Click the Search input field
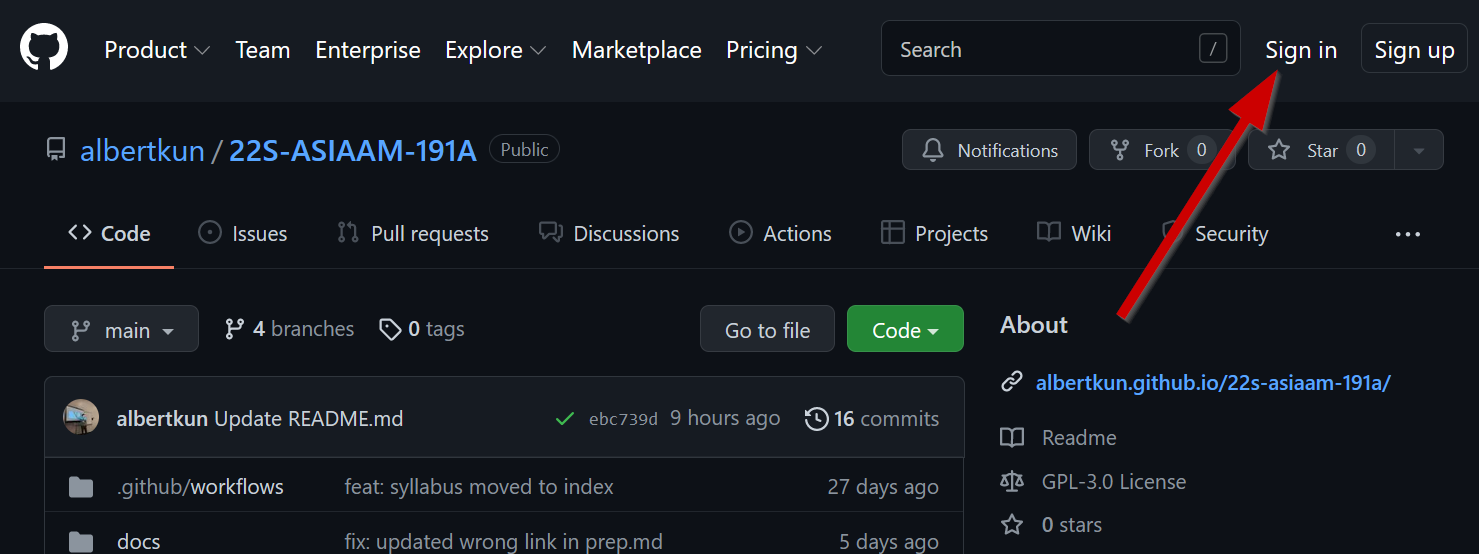 click(x=1040, y=49)
